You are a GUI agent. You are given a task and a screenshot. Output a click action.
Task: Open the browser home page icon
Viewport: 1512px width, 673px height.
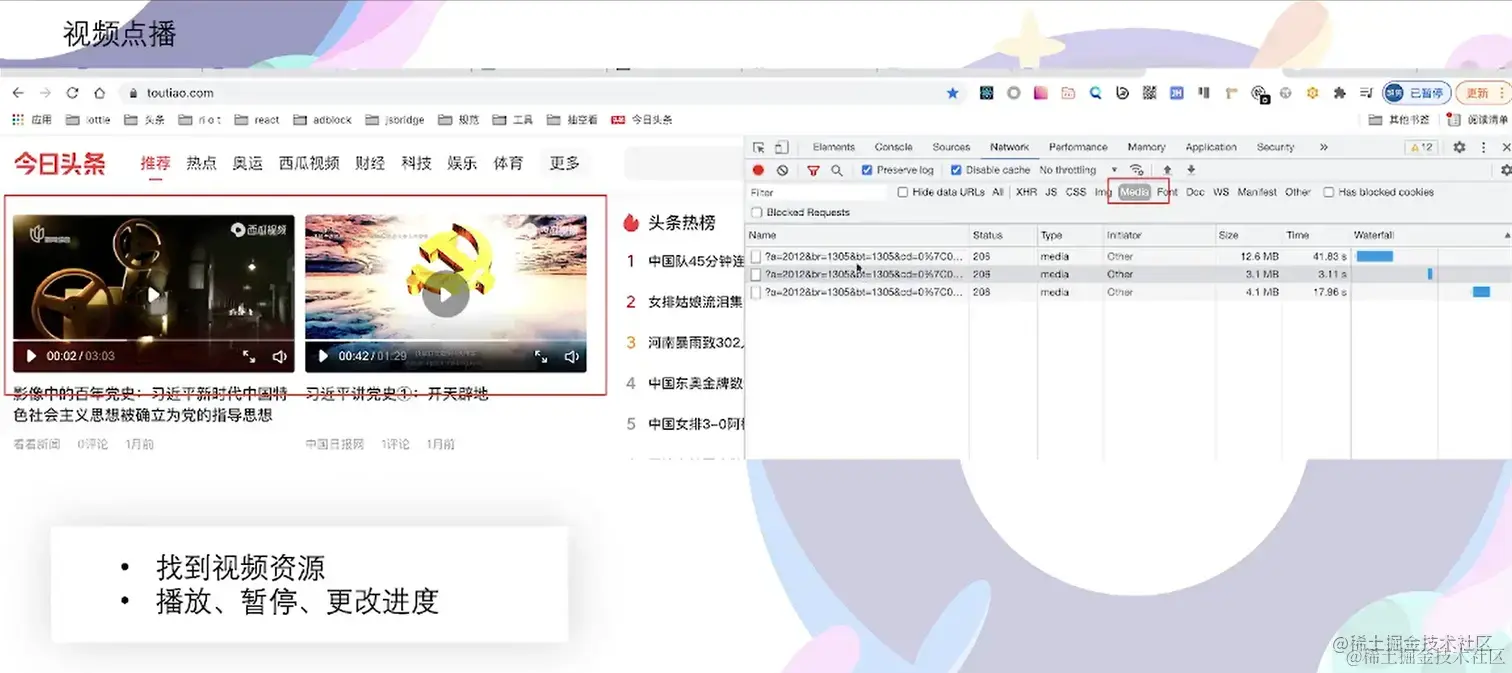point(99,93)
